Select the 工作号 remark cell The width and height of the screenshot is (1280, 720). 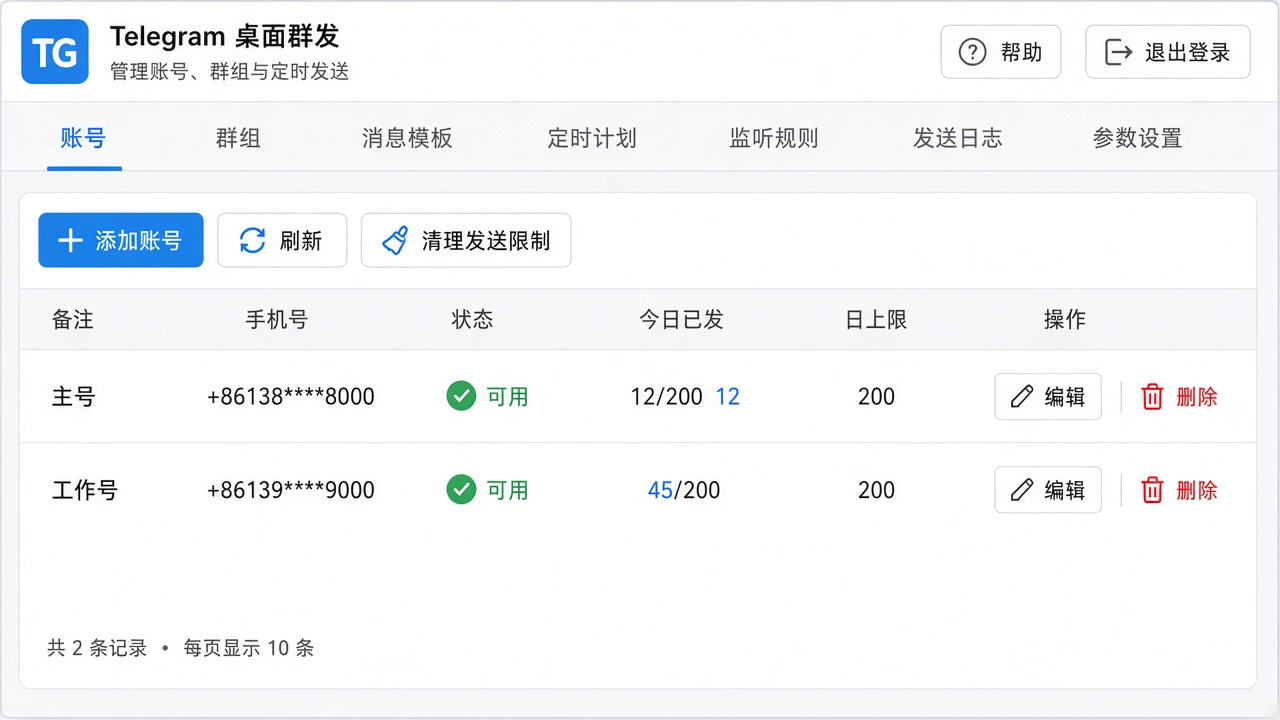tap(85, 490)
